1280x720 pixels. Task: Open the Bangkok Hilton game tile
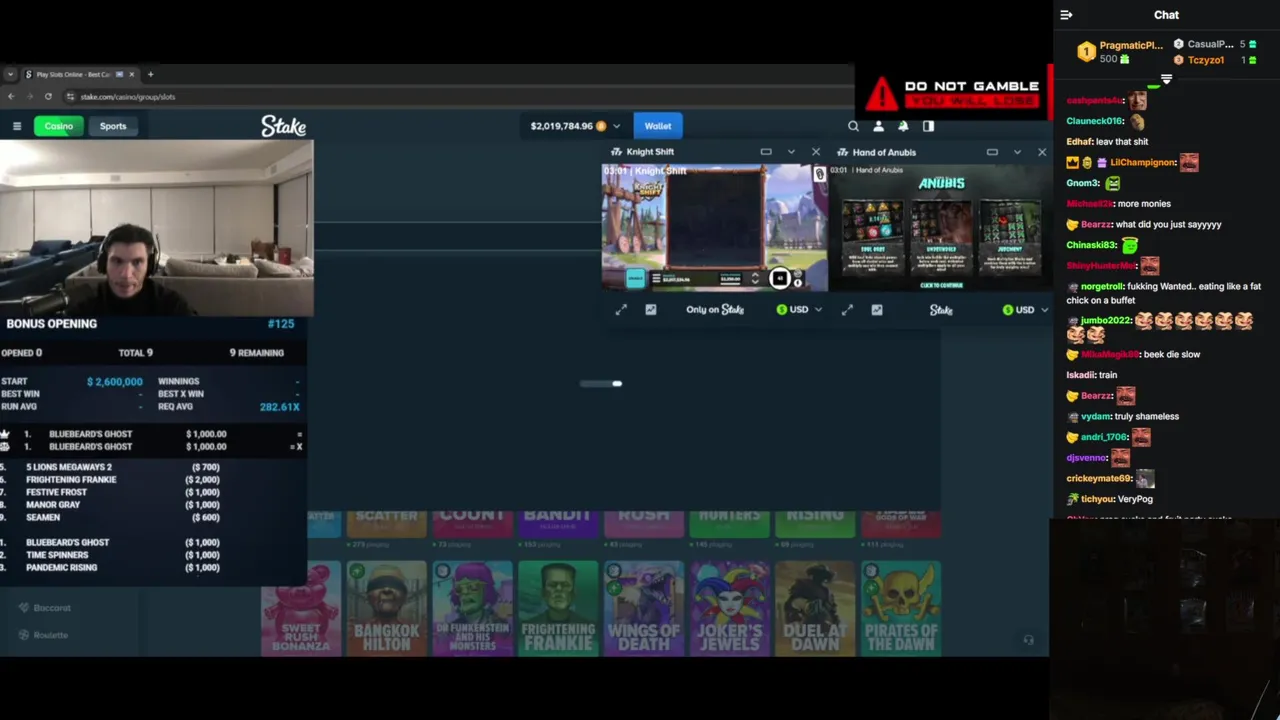point(386,608)
